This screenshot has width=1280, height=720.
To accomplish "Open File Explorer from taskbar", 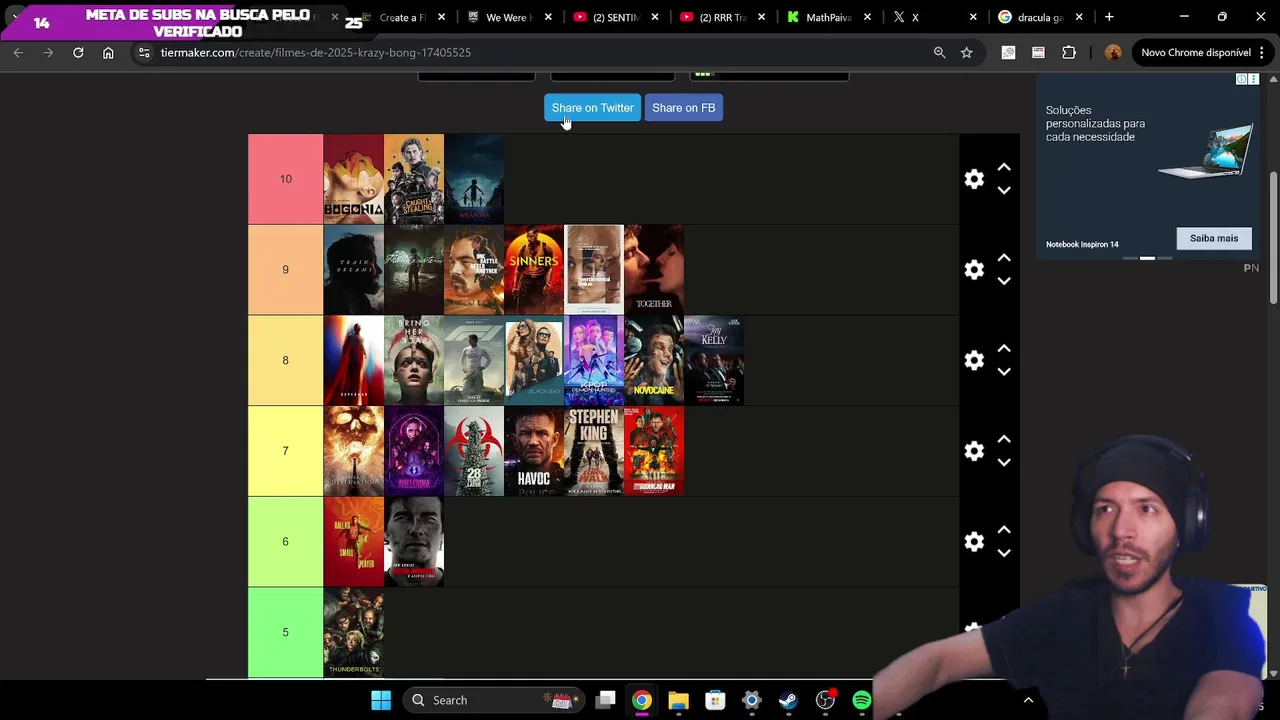I will pos(678,700).
